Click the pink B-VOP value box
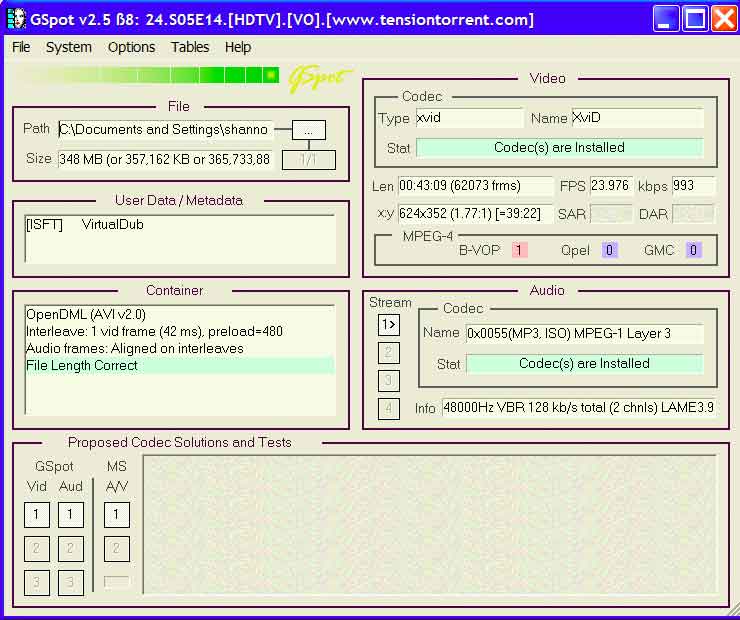740x620 pixels. [520, 250]
